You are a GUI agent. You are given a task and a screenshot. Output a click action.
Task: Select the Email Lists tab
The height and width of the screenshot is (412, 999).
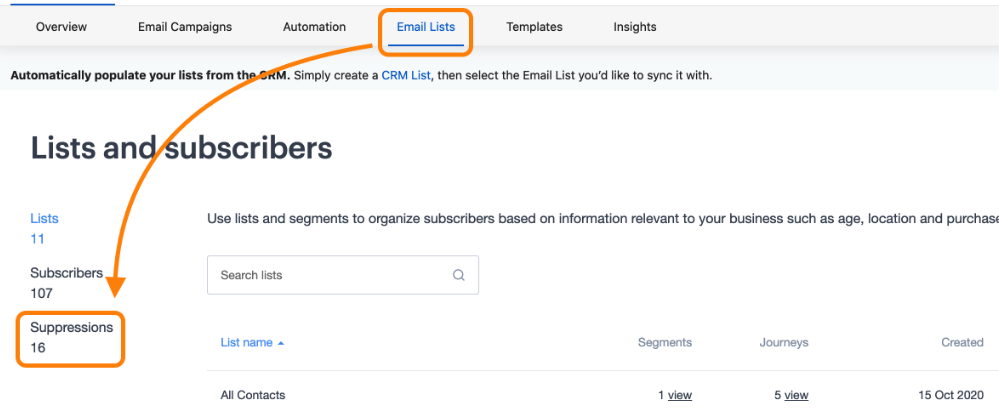(x=426, y=27)
